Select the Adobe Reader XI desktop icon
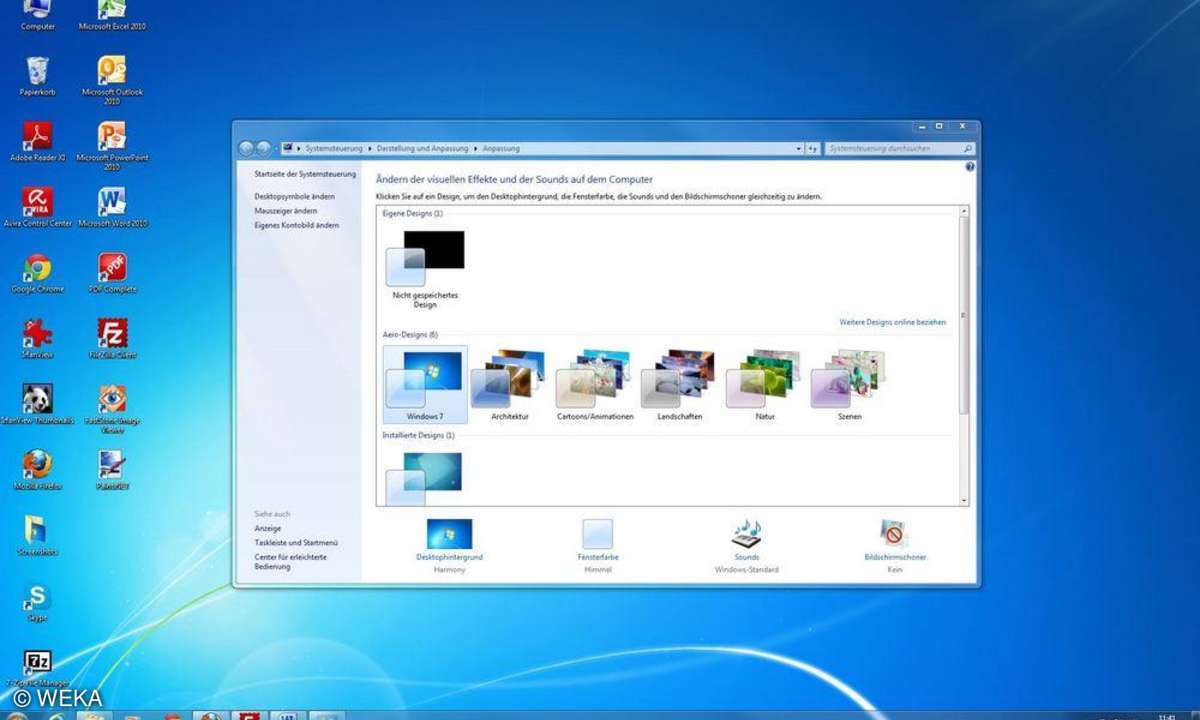The width and height of the screenshot is (1200, 720). point(37,142)
